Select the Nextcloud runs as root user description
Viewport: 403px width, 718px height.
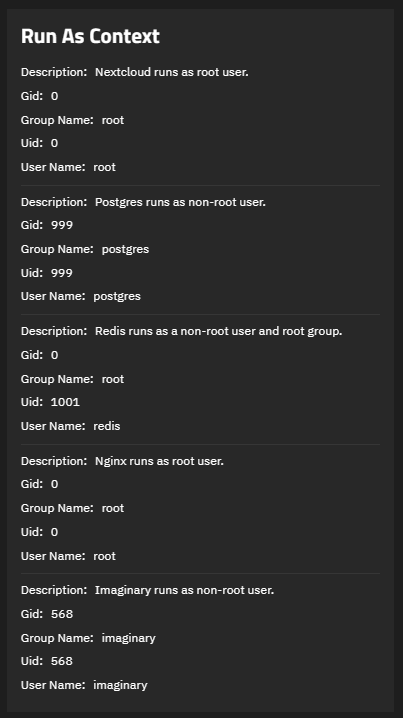pos(172,72)
